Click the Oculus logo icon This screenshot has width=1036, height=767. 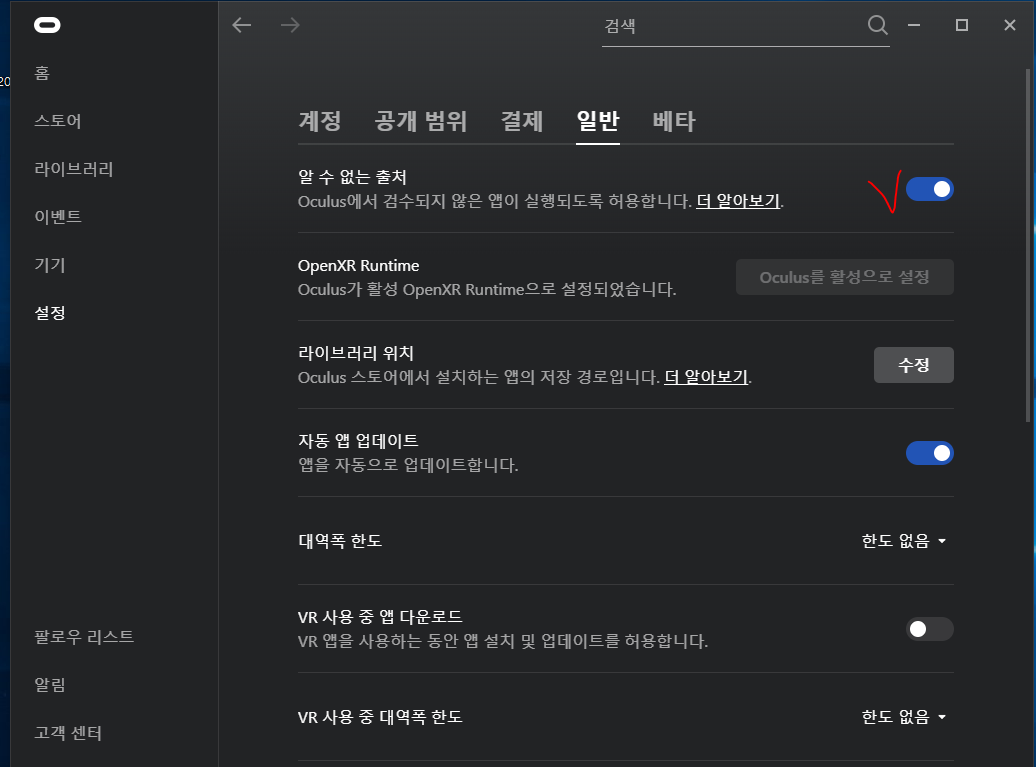[x=47, y=25]
